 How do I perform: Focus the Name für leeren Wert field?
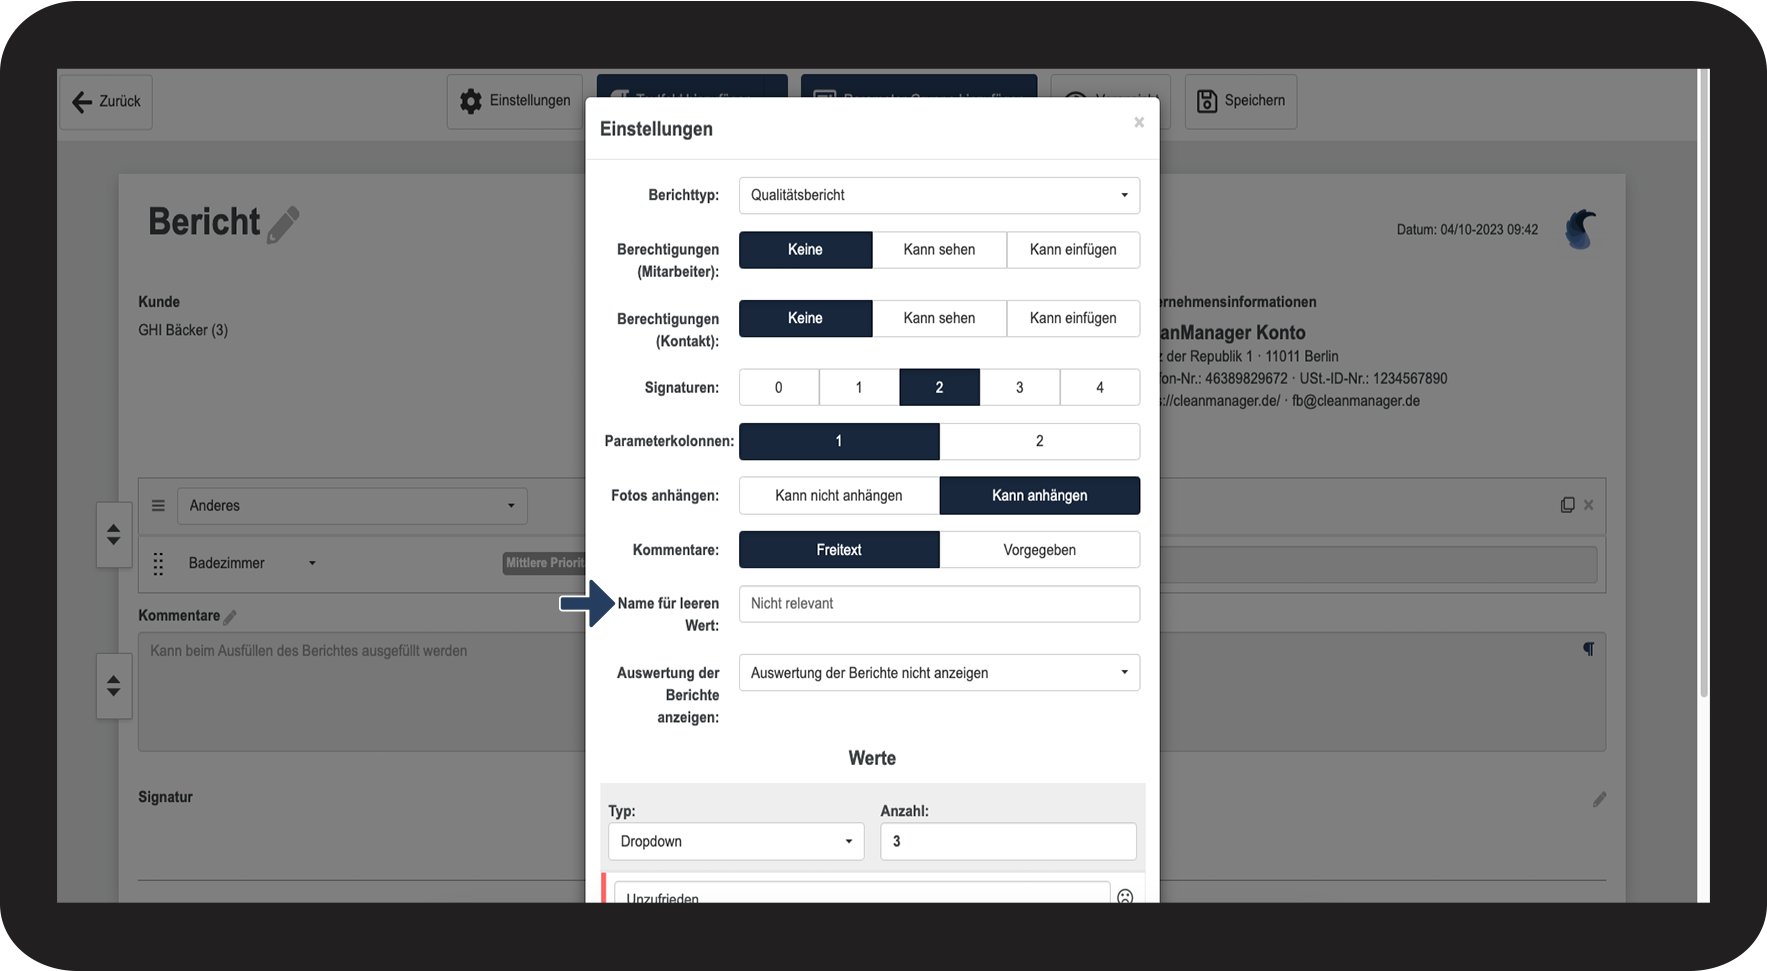[x=939, y=604]
